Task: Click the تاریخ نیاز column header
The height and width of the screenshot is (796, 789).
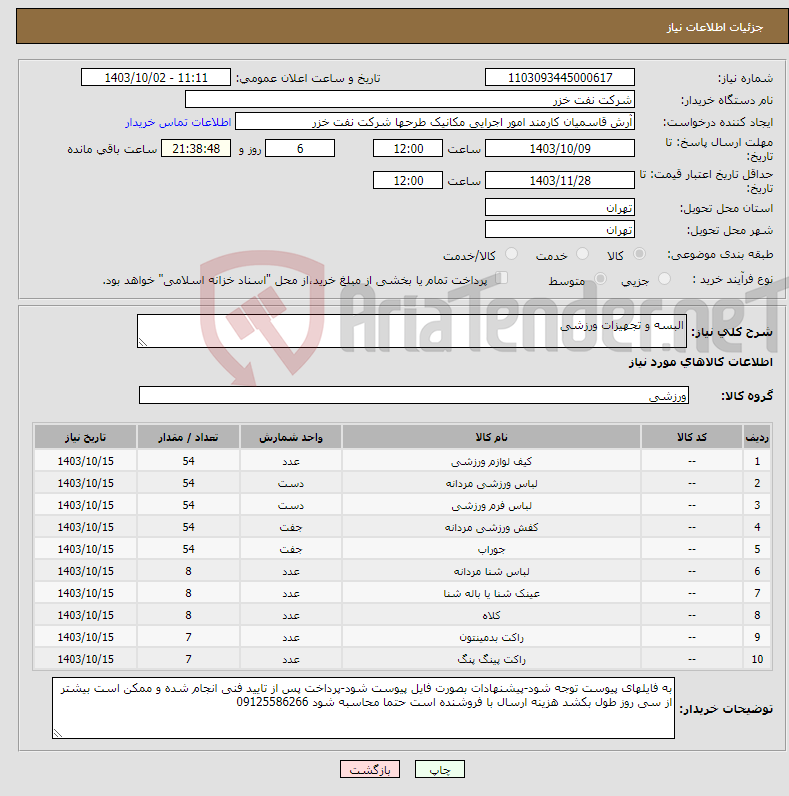Action: pos(85,437)
